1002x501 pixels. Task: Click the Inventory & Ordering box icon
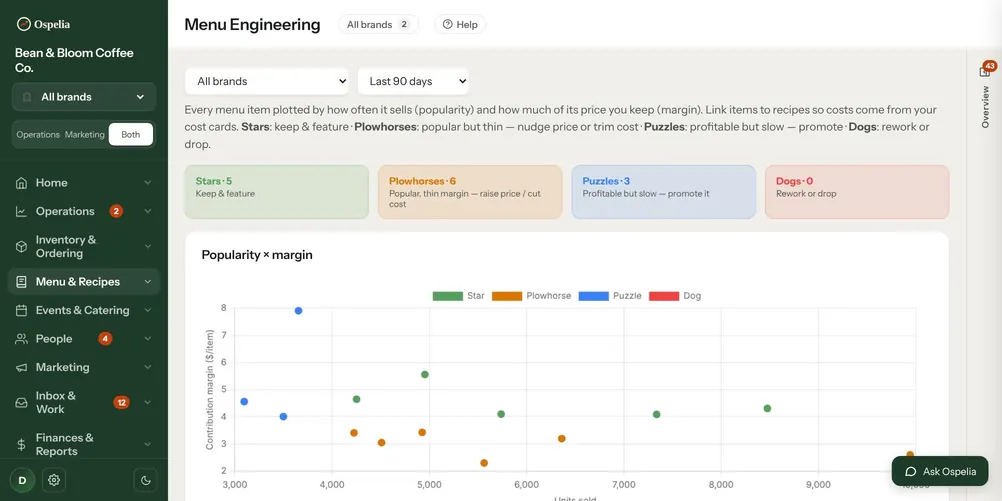[x=21, y=247]
